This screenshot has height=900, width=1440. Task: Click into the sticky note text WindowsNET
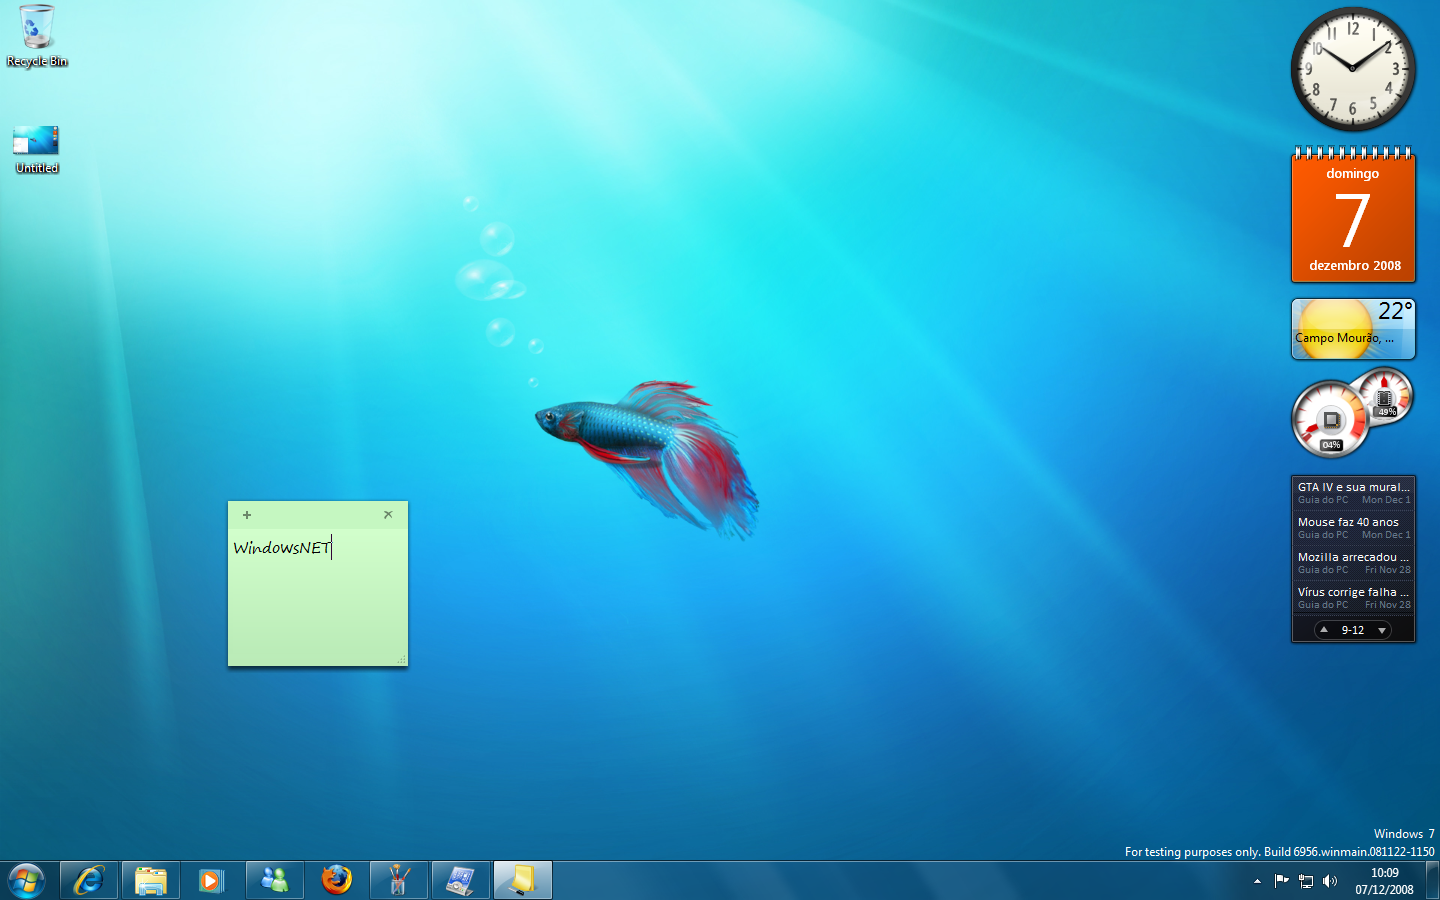[282, 548]
